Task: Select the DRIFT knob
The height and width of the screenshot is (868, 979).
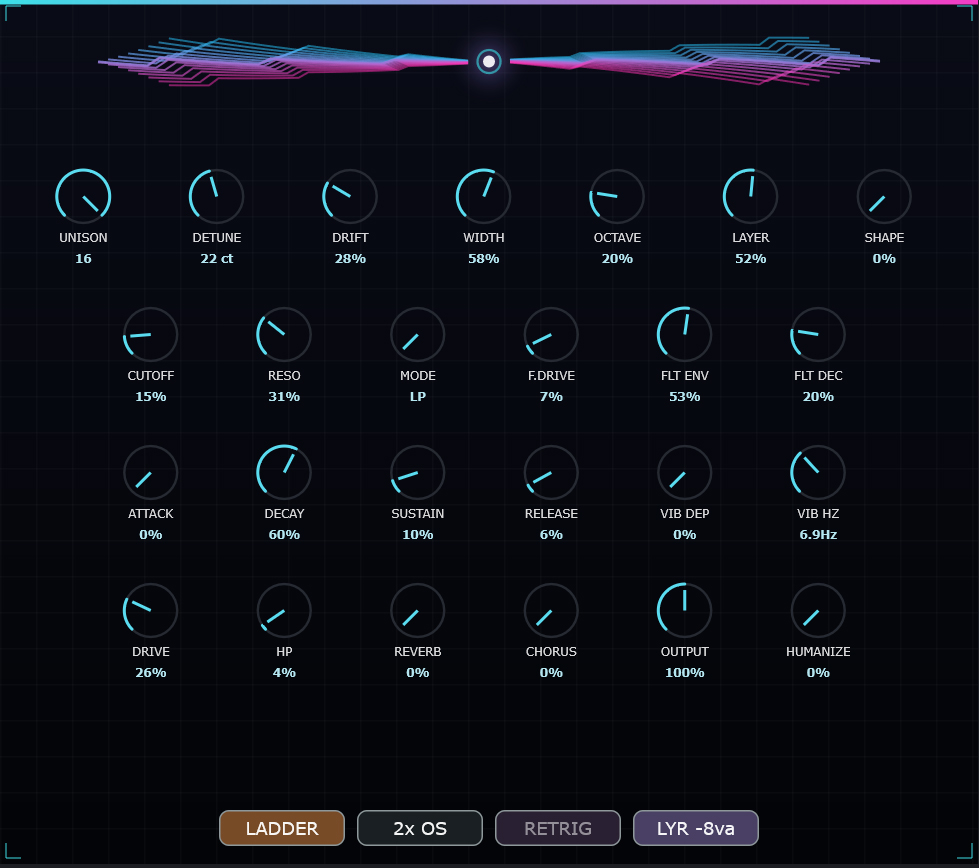Action: pos(350,197)
